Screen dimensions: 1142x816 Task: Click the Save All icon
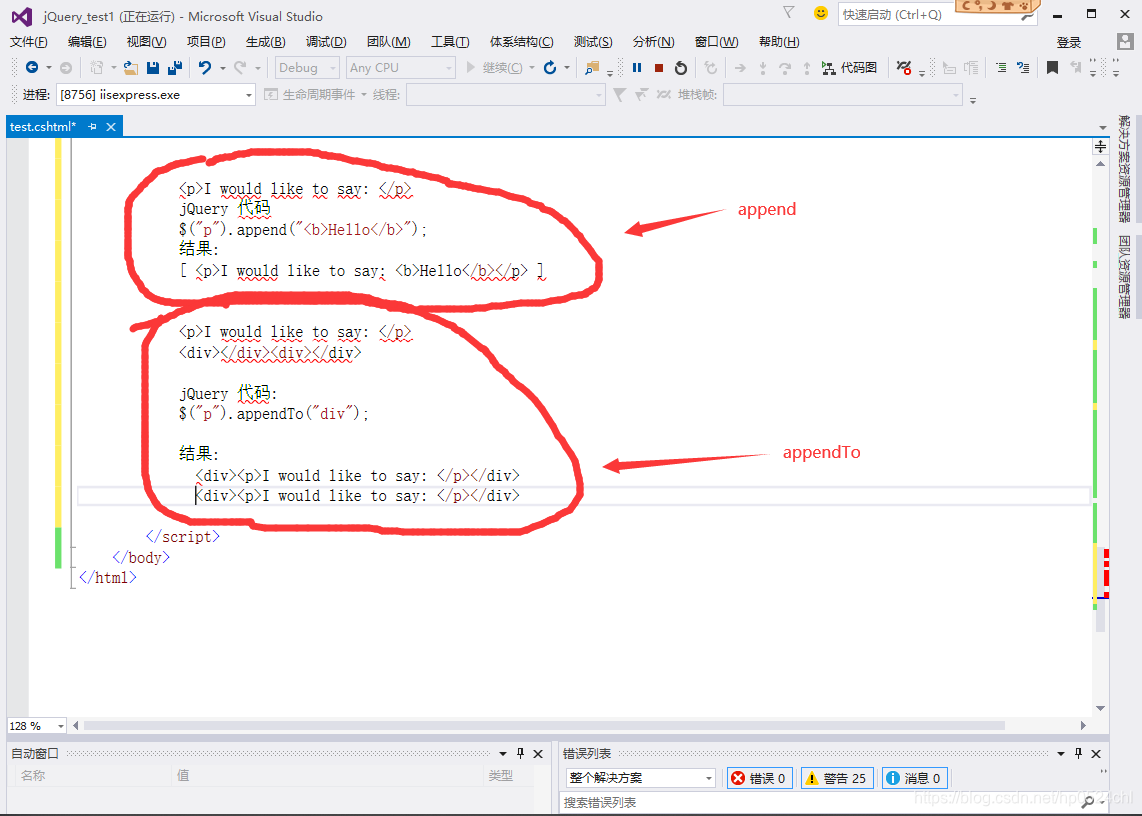[x=175, y=68]
